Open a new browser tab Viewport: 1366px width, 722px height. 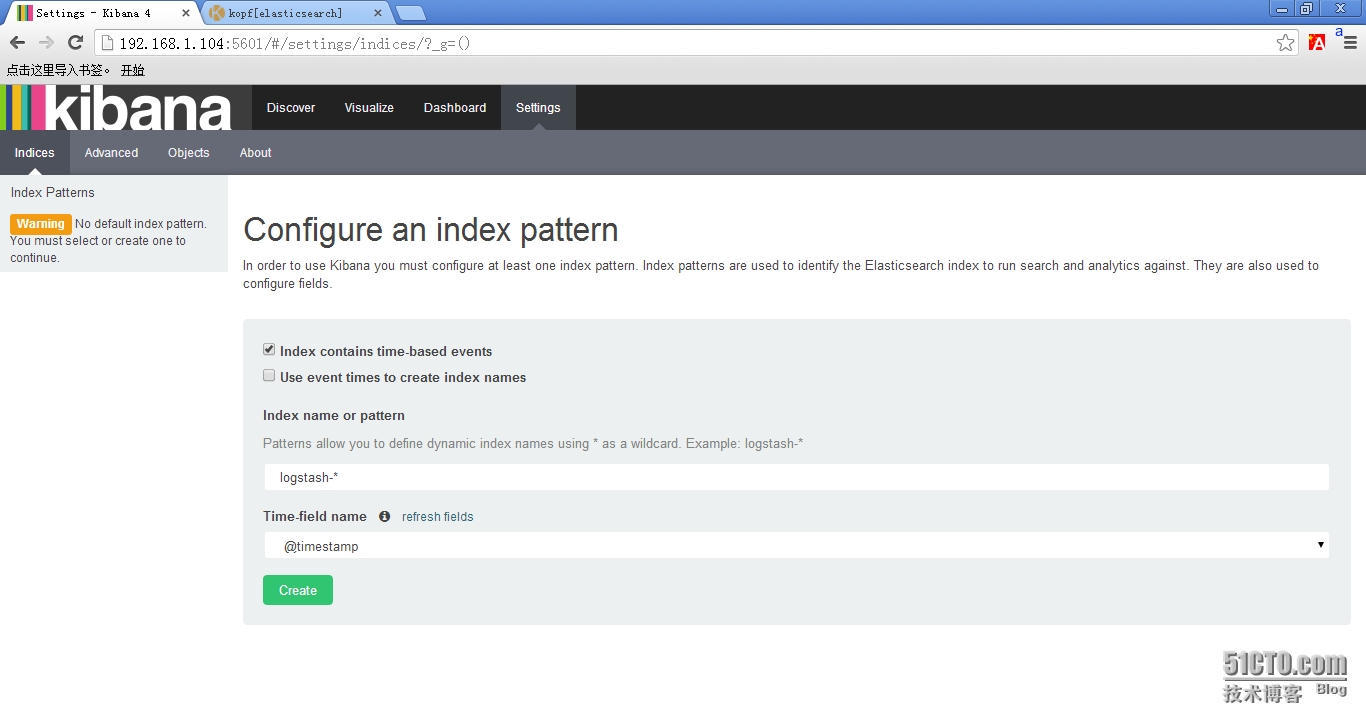[x=410, y=13]
